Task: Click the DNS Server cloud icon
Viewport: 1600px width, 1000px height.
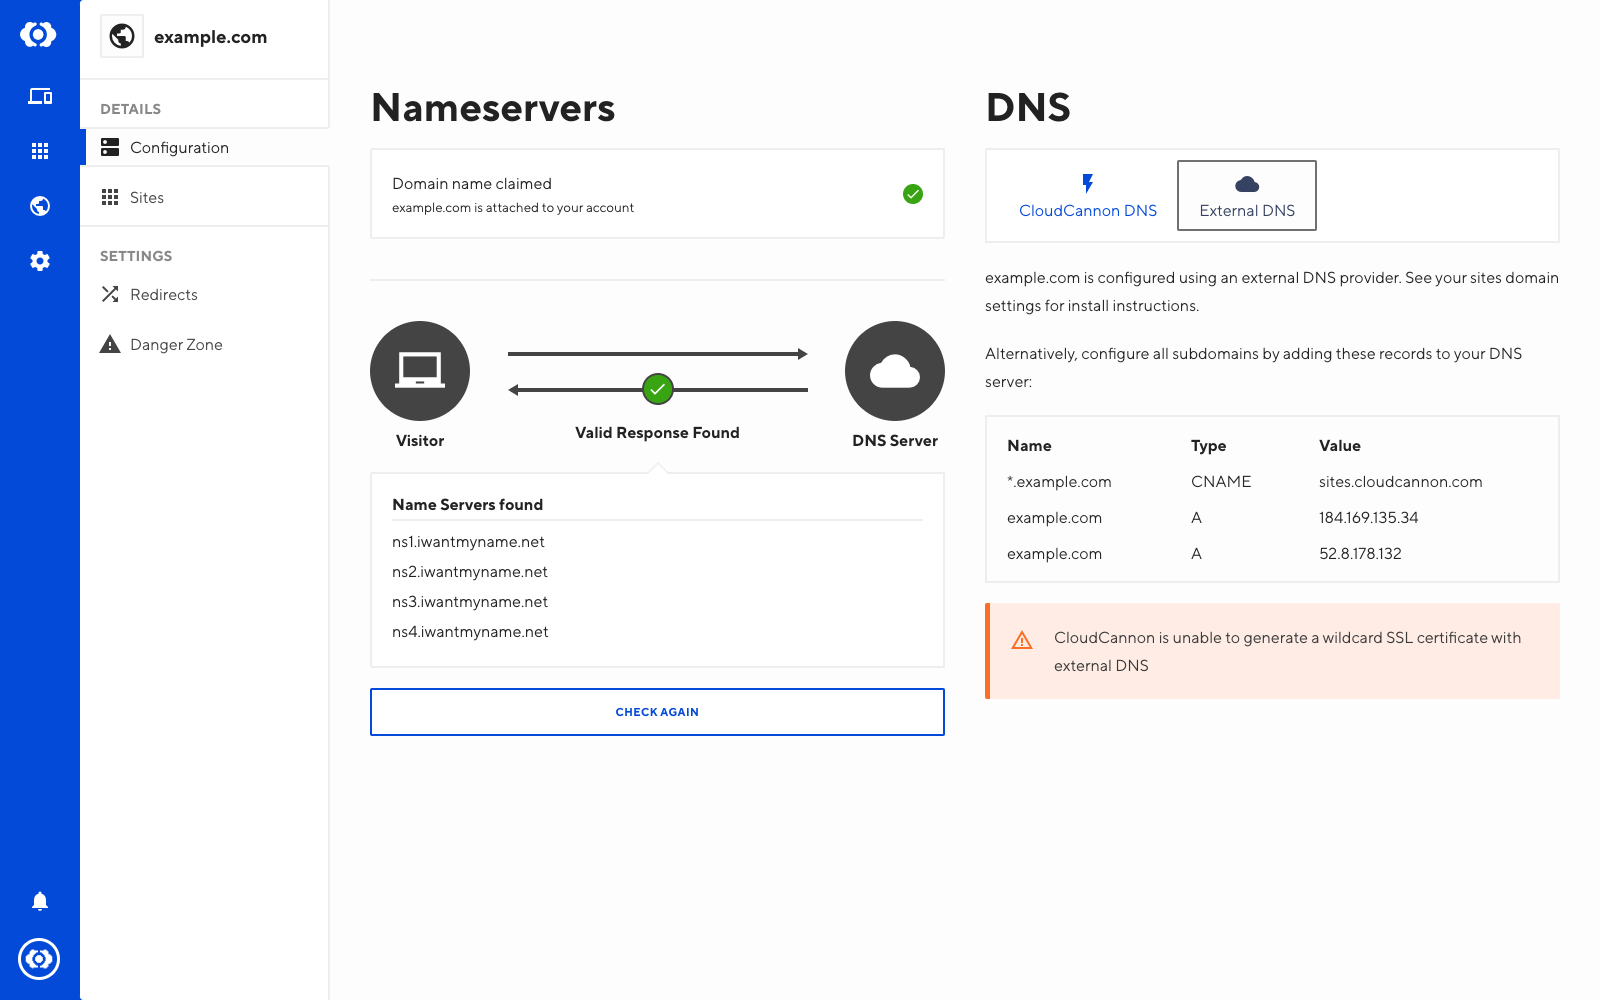Action: 895,371
